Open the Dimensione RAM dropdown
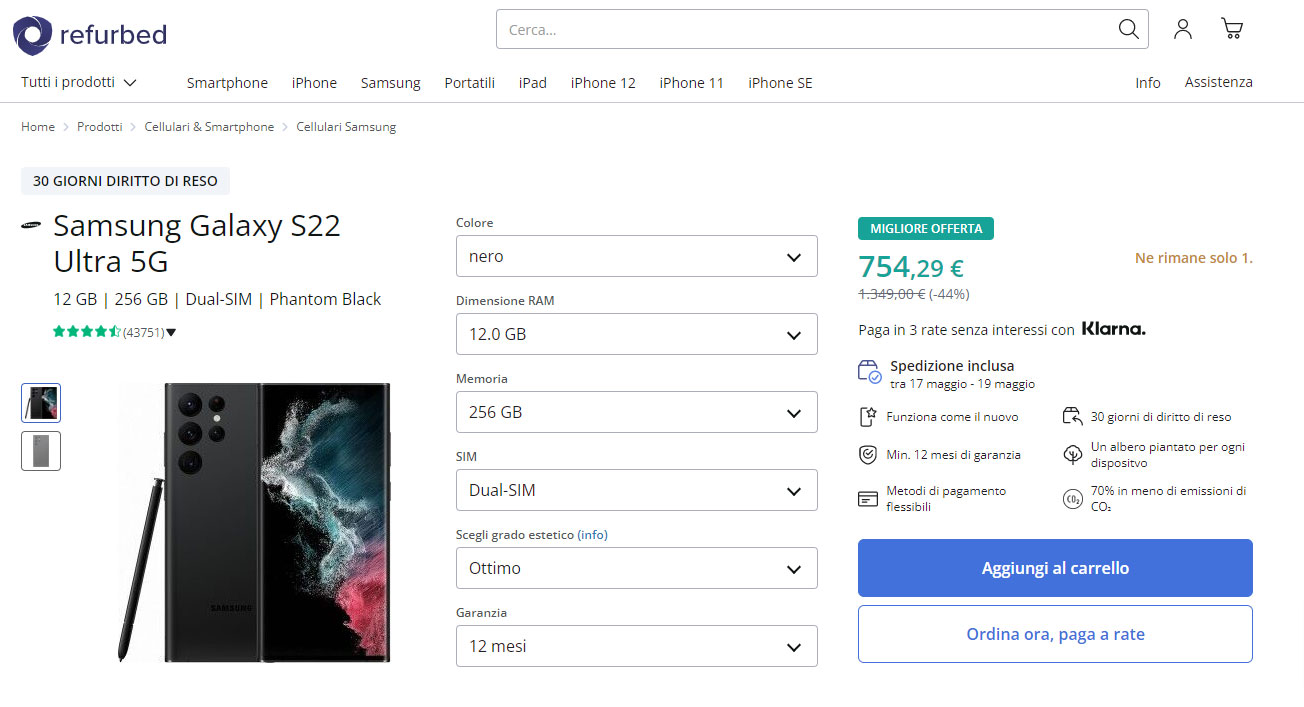Viewport: 1304px width, 707px height. (636, 334)
